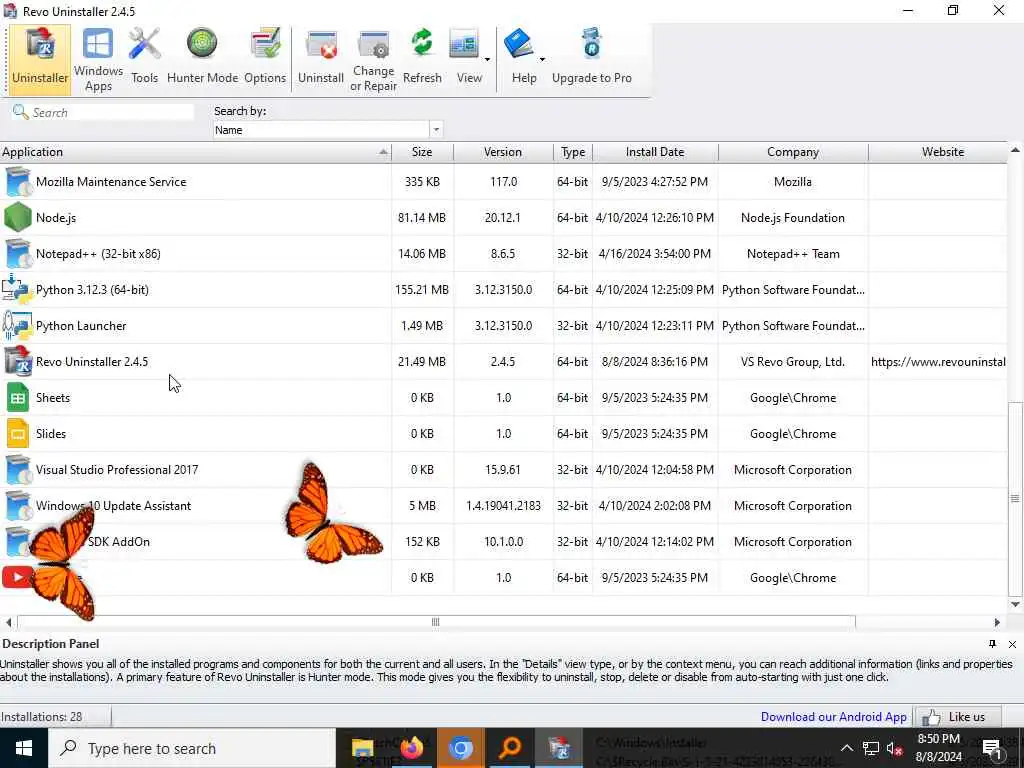Select the Python 3.12.3 (64-bit) icon
The image size is (1024, 768).
tap(18, 289)
